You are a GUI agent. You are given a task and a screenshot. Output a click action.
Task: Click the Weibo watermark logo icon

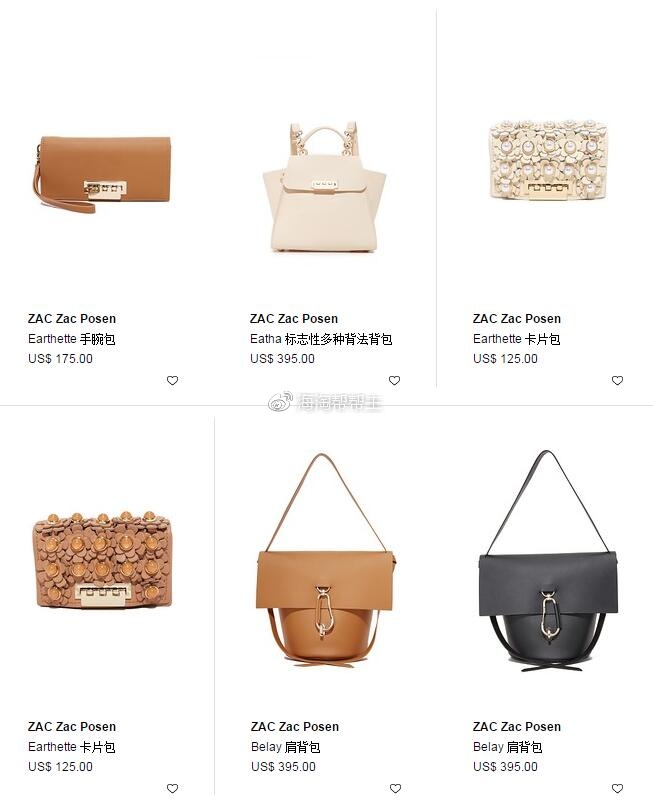[281, 401]
